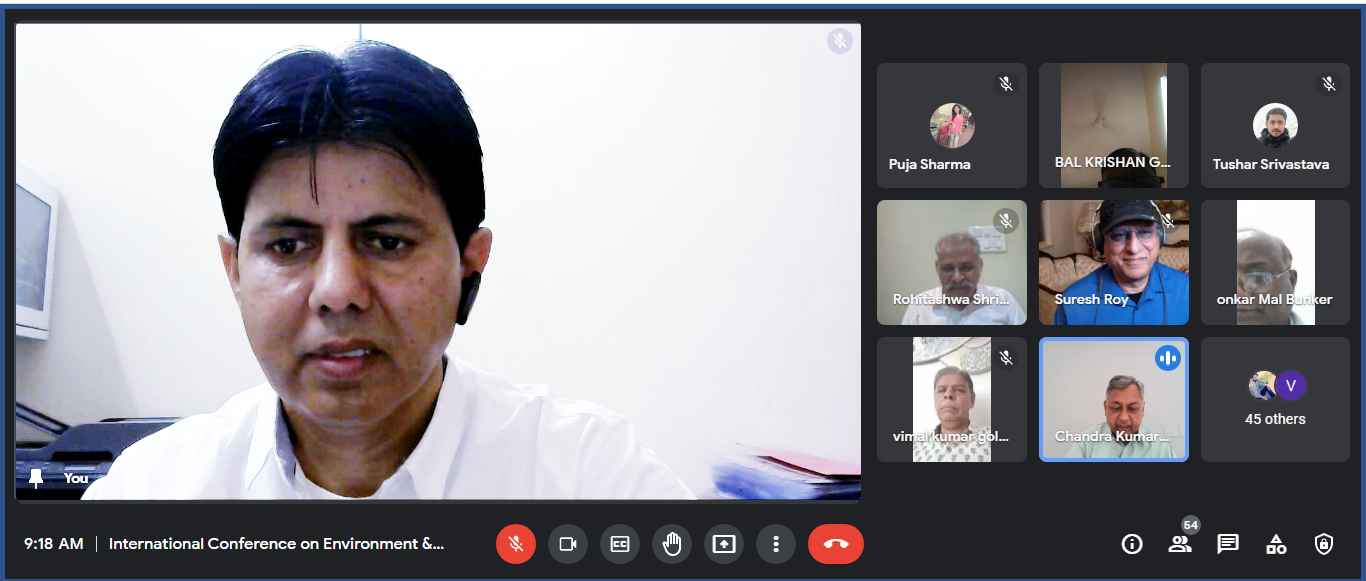Open the 45 others tile
1366x581 pixels.
point(1276,399)
